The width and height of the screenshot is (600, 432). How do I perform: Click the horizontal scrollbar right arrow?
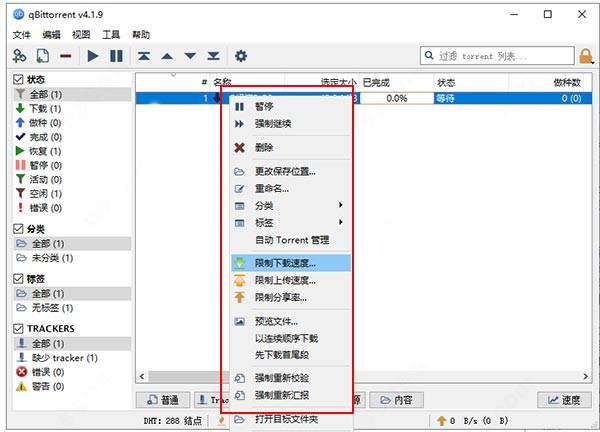[585, 377]
